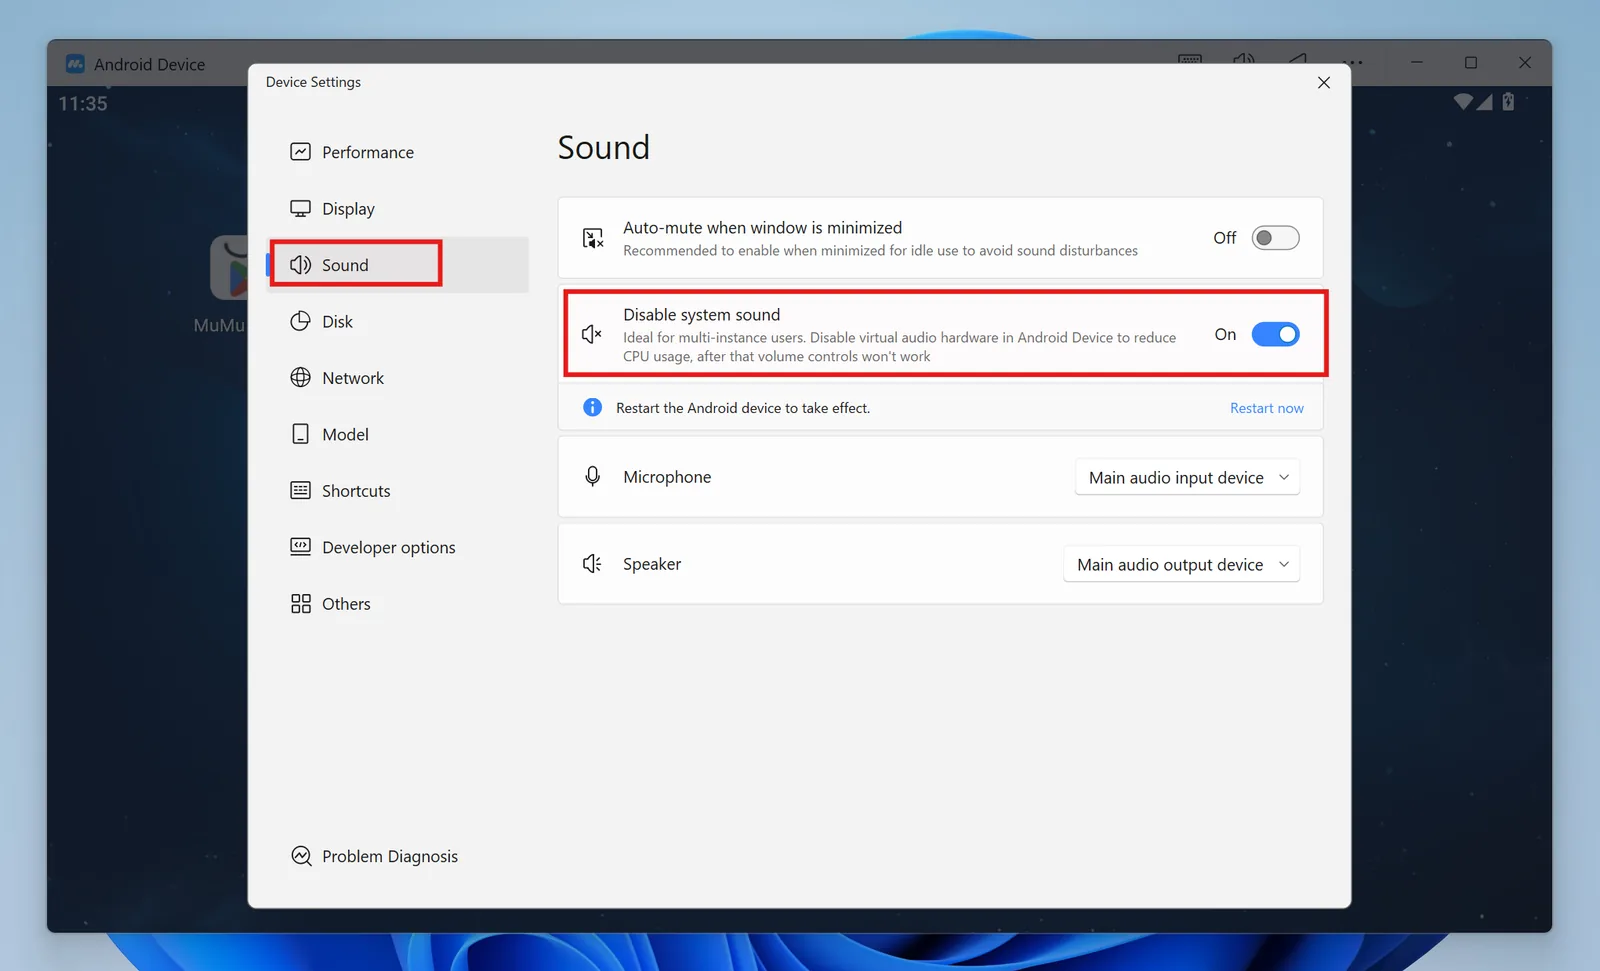Select the Sound settings section
The width and height of the screenshot is (1600, 971).
tap(398, 265)
